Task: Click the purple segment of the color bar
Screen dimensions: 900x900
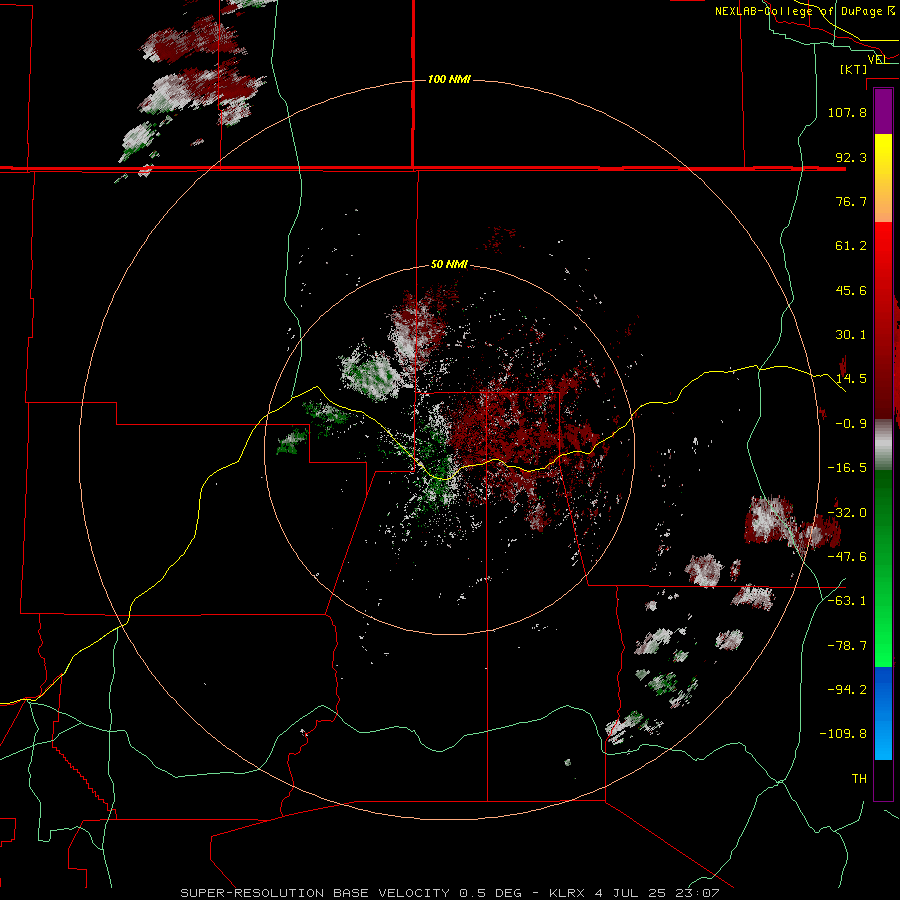Action: coord(883,111)
